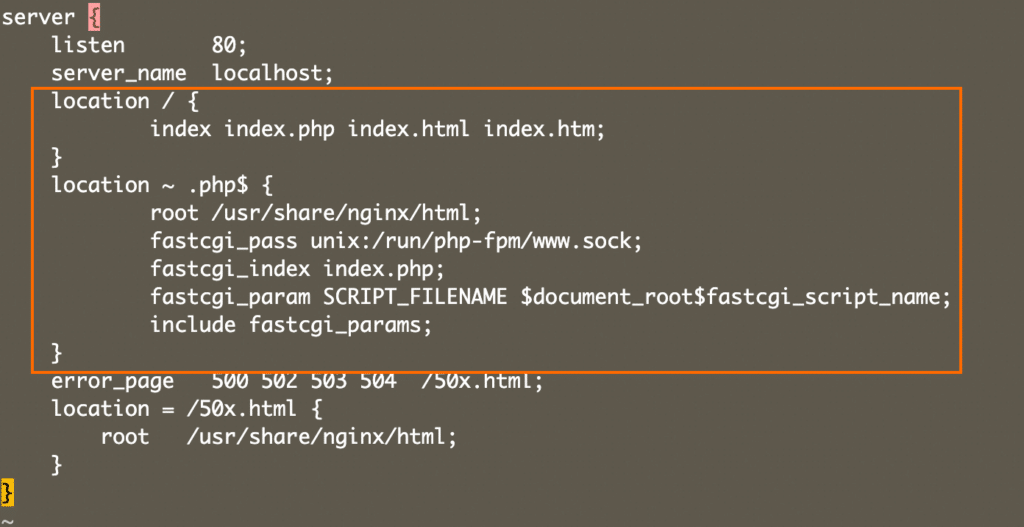Click the 'location ~ .php$' line
The width and height of the screenshot is (1024, 527).
coord(161,185)
